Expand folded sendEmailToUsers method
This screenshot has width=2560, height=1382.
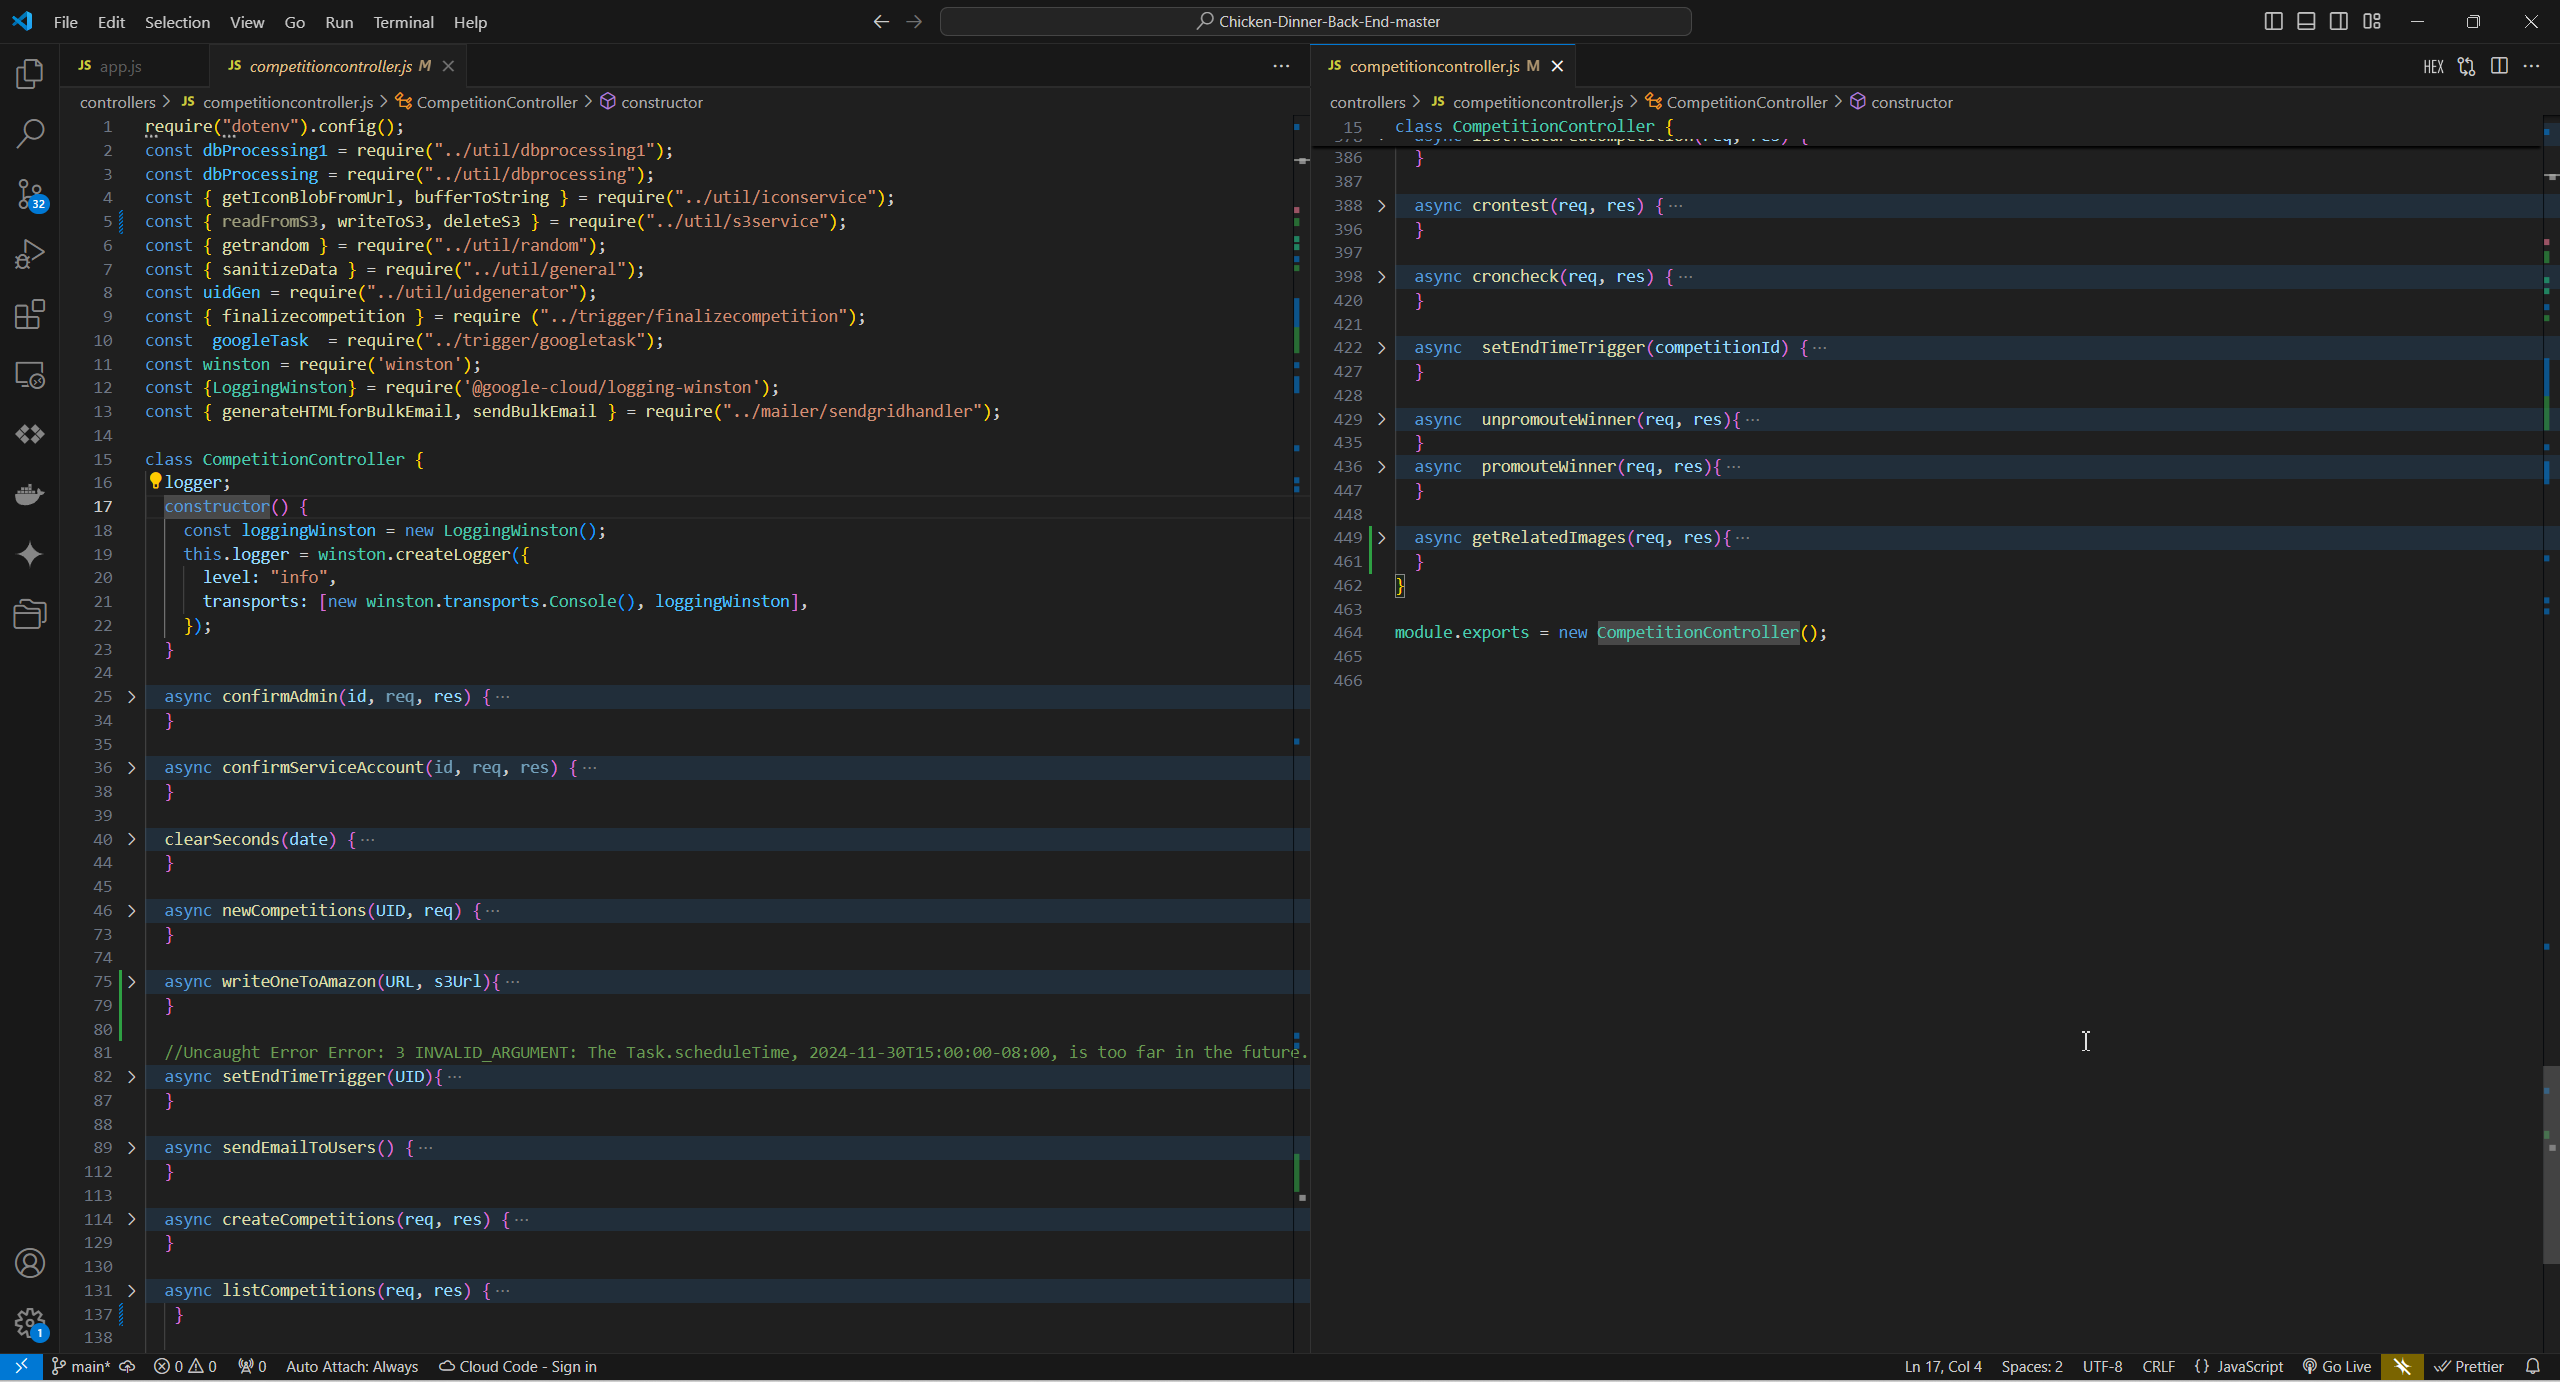pos(131,1147)
